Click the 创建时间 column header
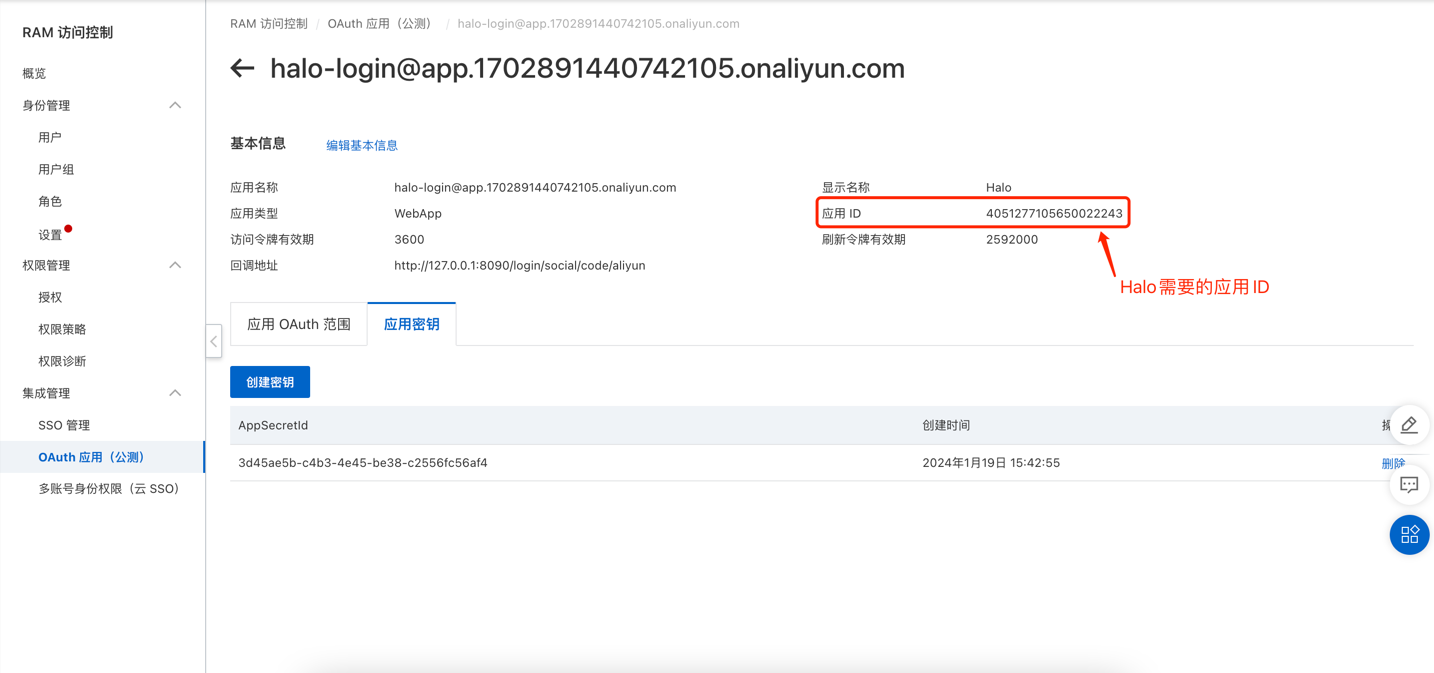Screen dimensions: 1434x673 (946, 425)
